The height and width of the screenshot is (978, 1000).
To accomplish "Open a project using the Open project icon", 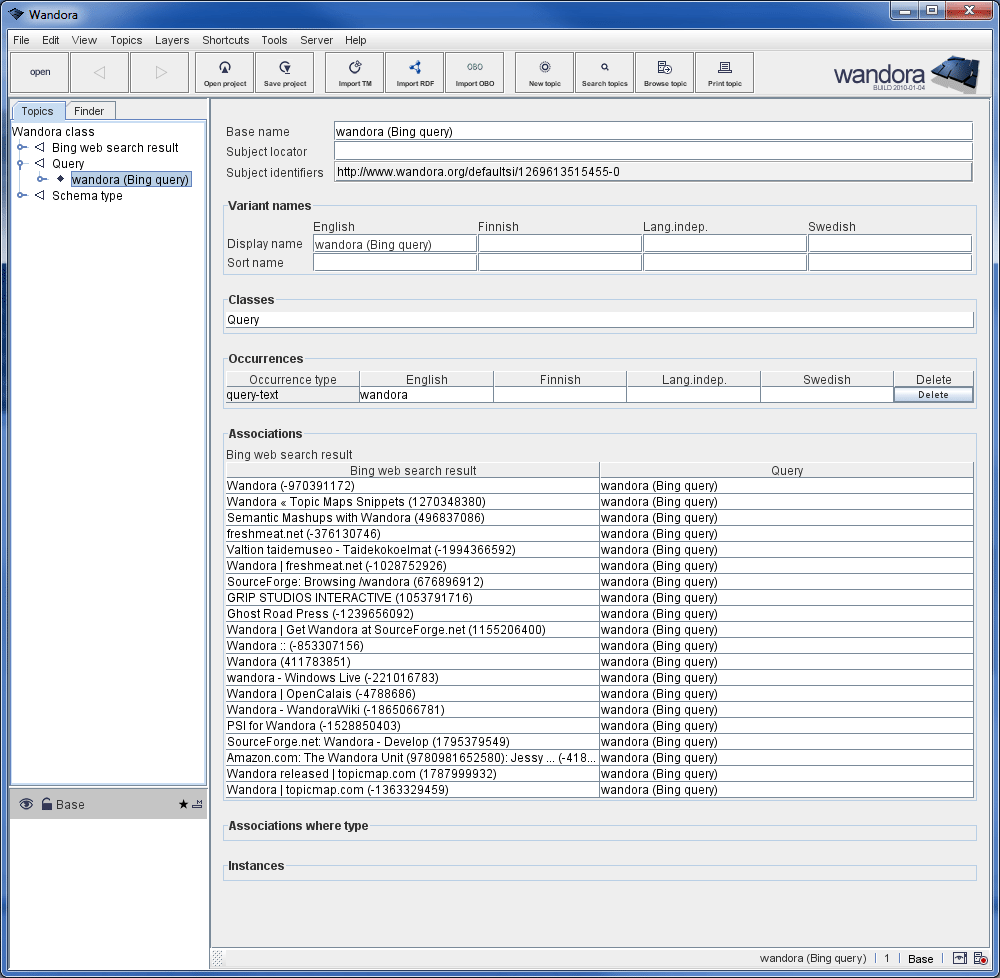I will pos(223,72).
